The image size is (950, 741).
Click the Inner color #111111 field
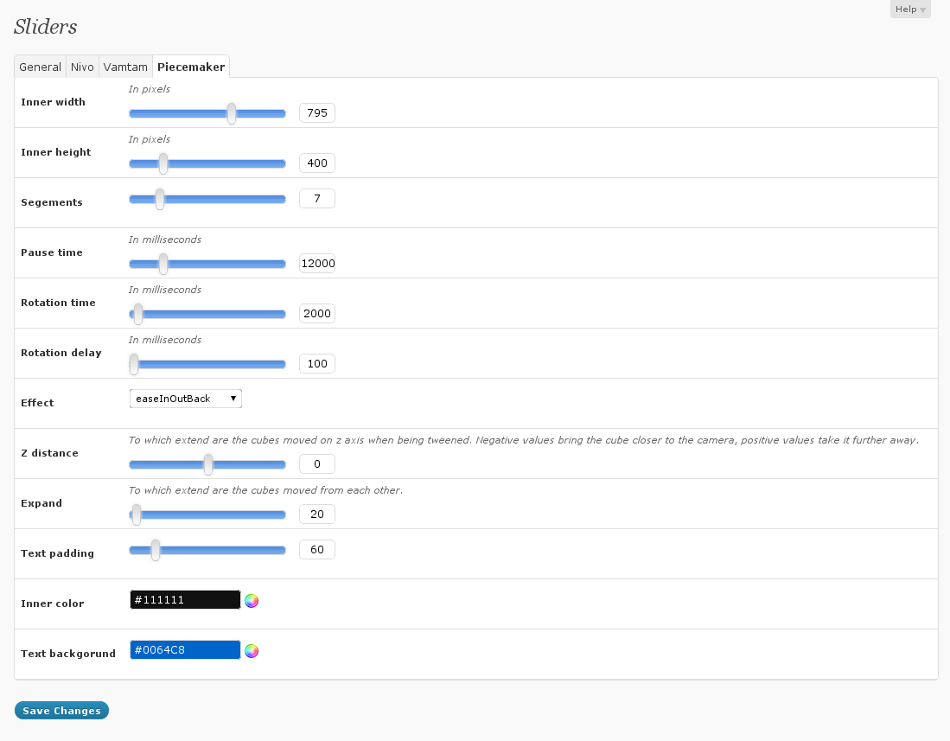[185, 600]
